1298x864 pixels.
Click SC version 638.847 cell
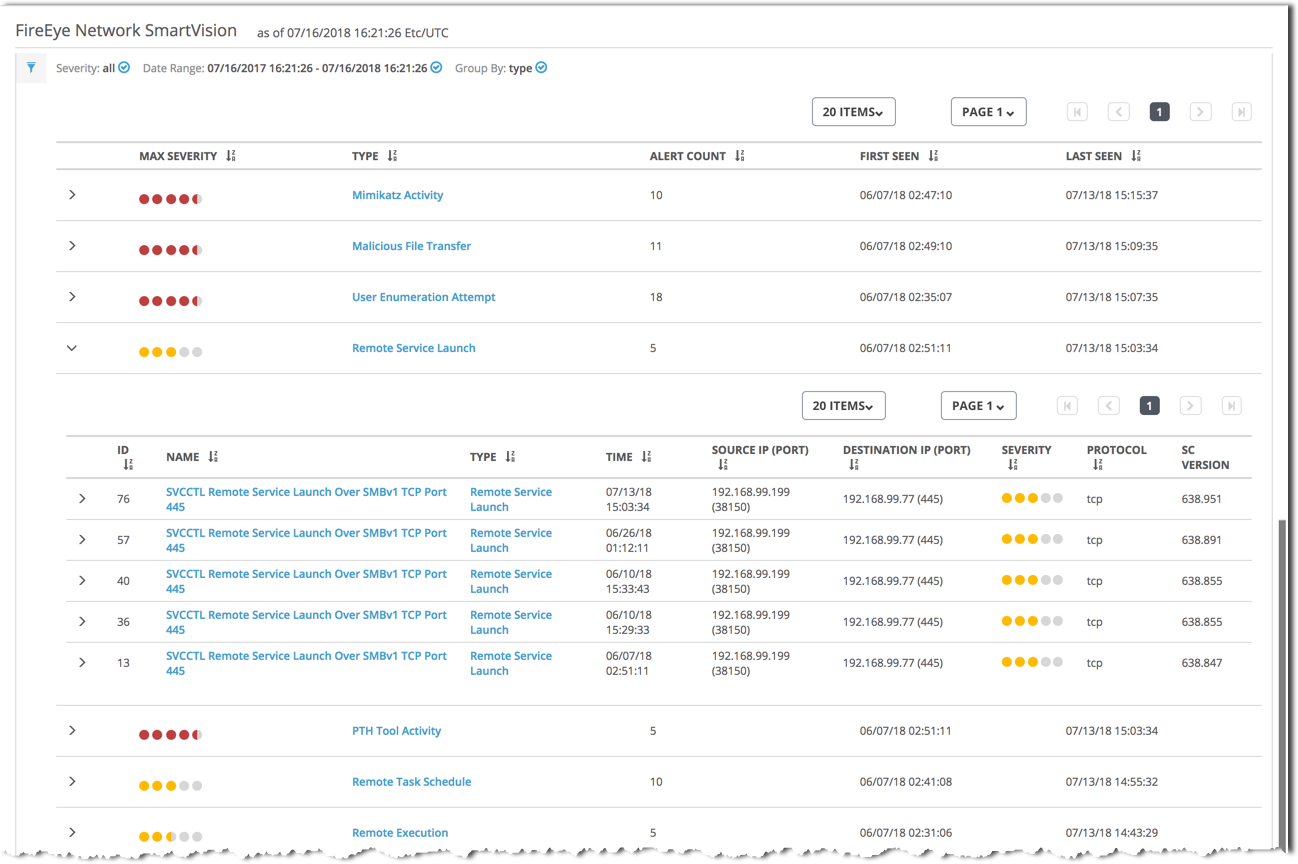(1202, 663)
